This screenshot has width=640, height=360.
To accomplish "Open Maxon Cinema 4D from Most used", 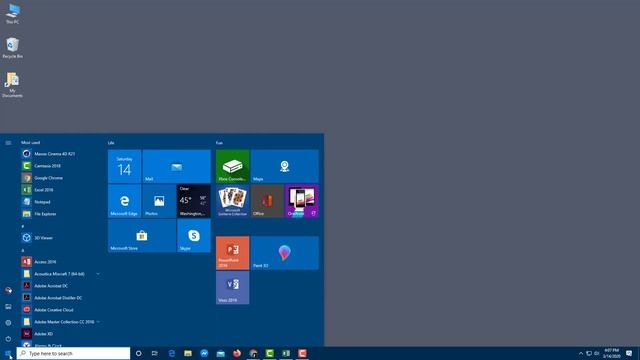I will point(60,154).
